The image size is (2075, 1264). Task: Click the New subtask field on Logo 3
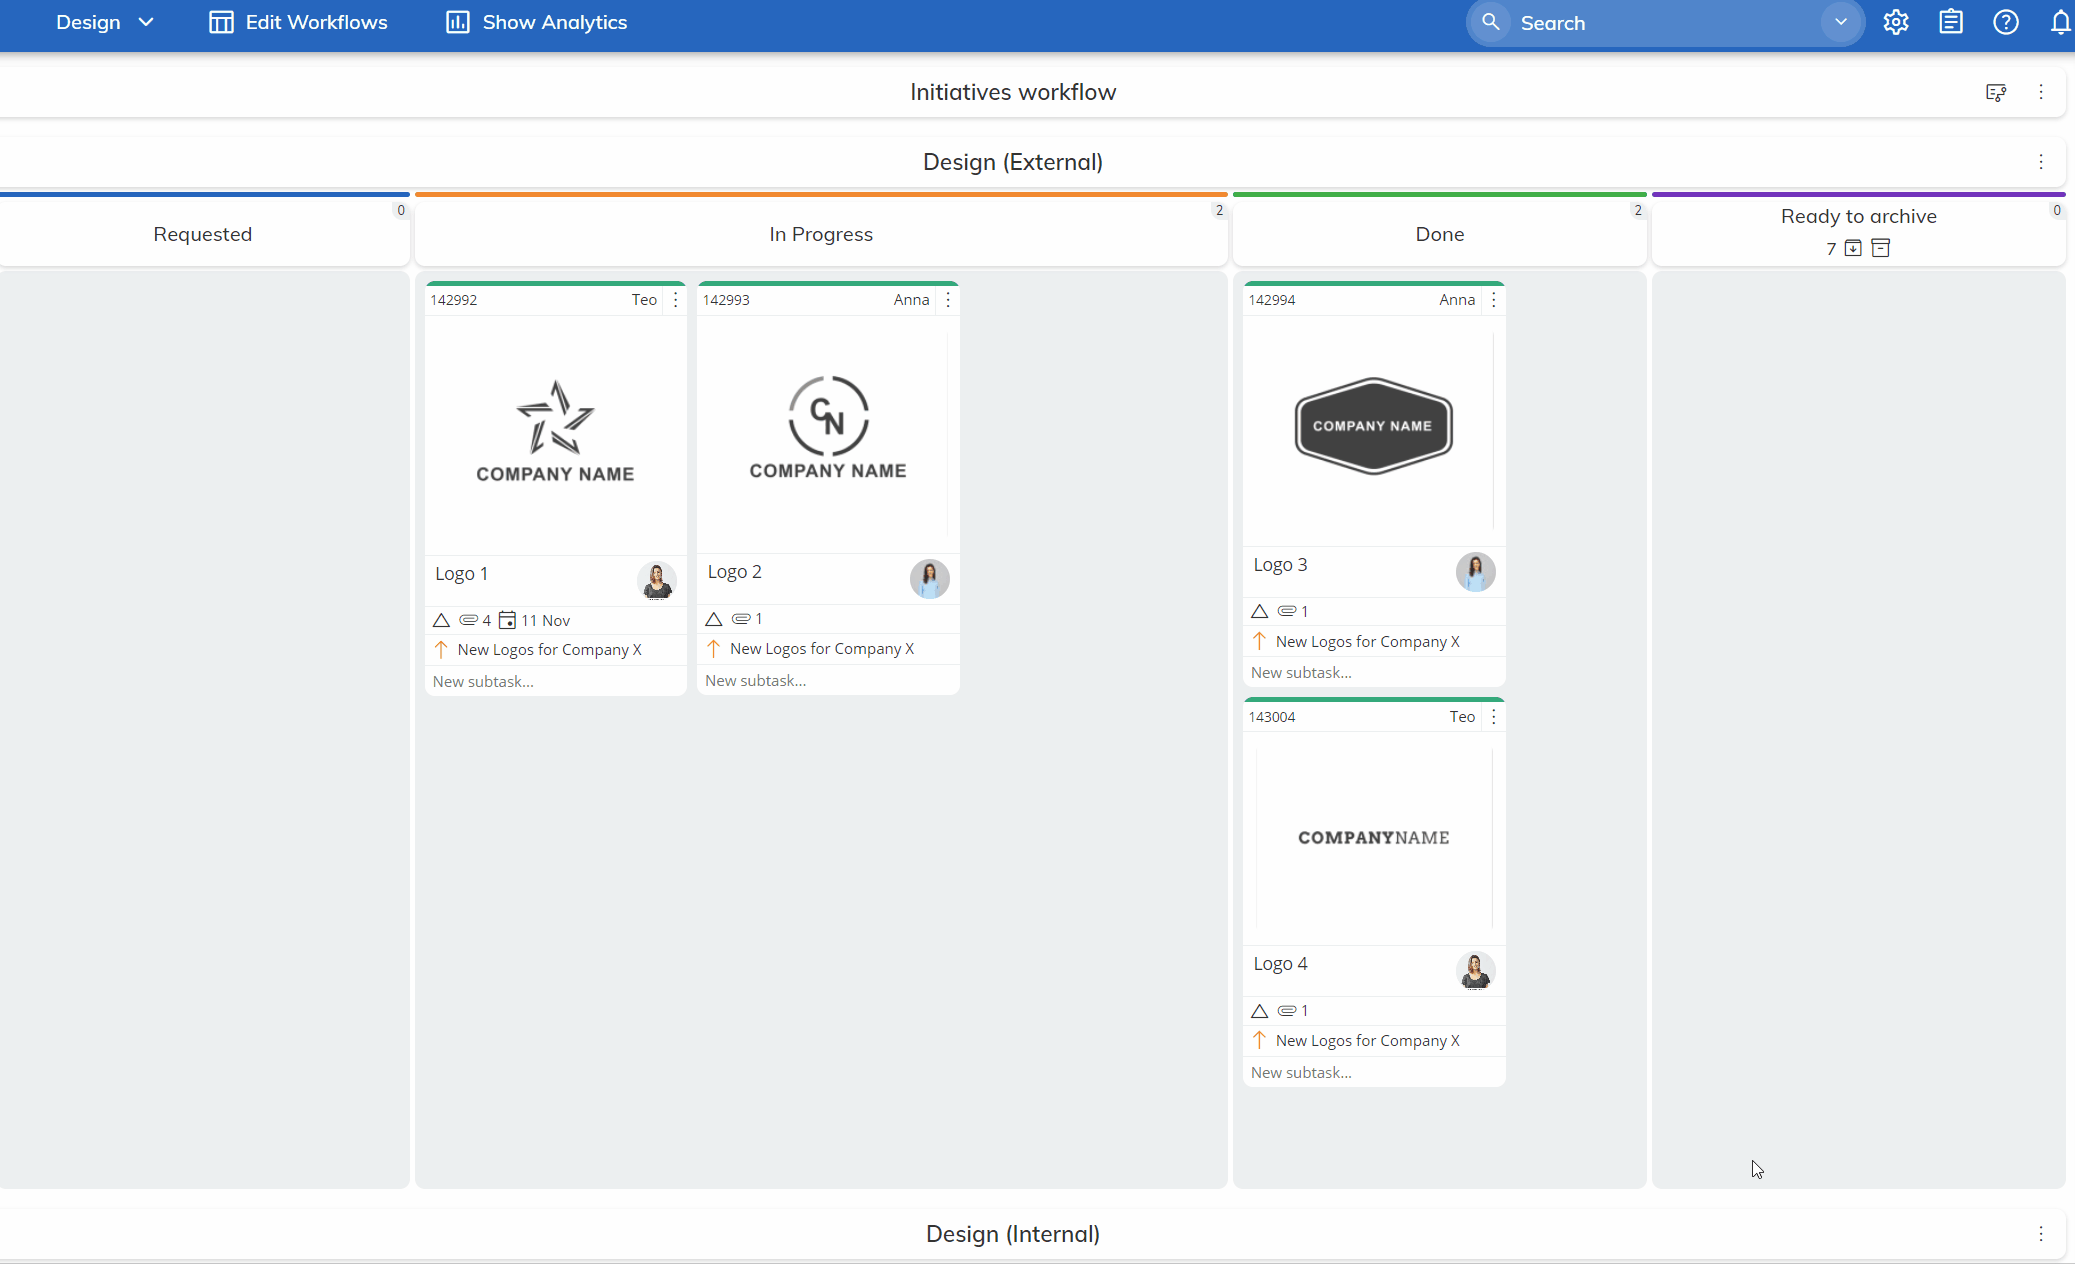1302,671
